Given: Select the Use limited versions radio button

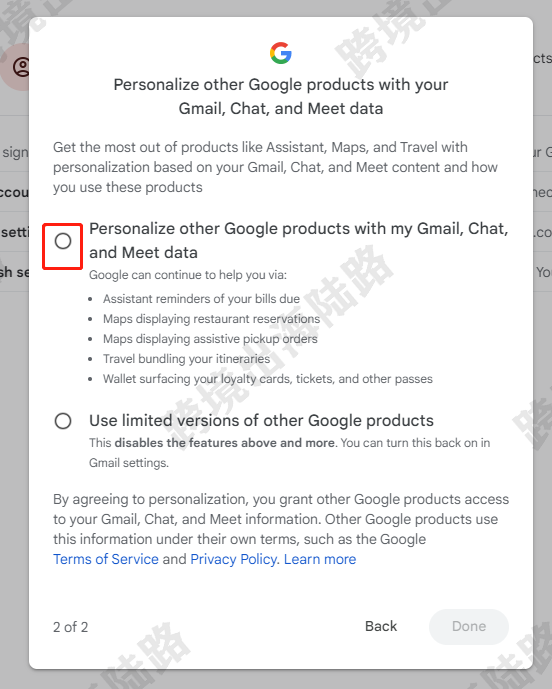Looking at the screenshot, I should coord(63,421).
